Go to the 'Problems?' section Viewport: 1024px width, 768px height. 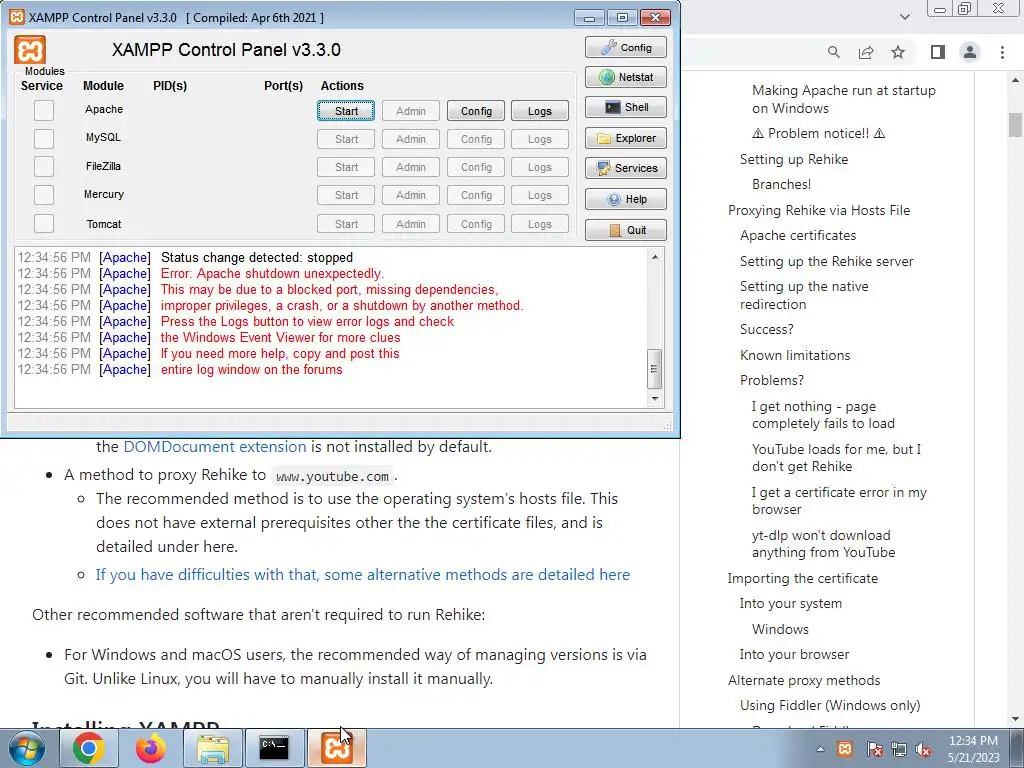click(772, 380)
